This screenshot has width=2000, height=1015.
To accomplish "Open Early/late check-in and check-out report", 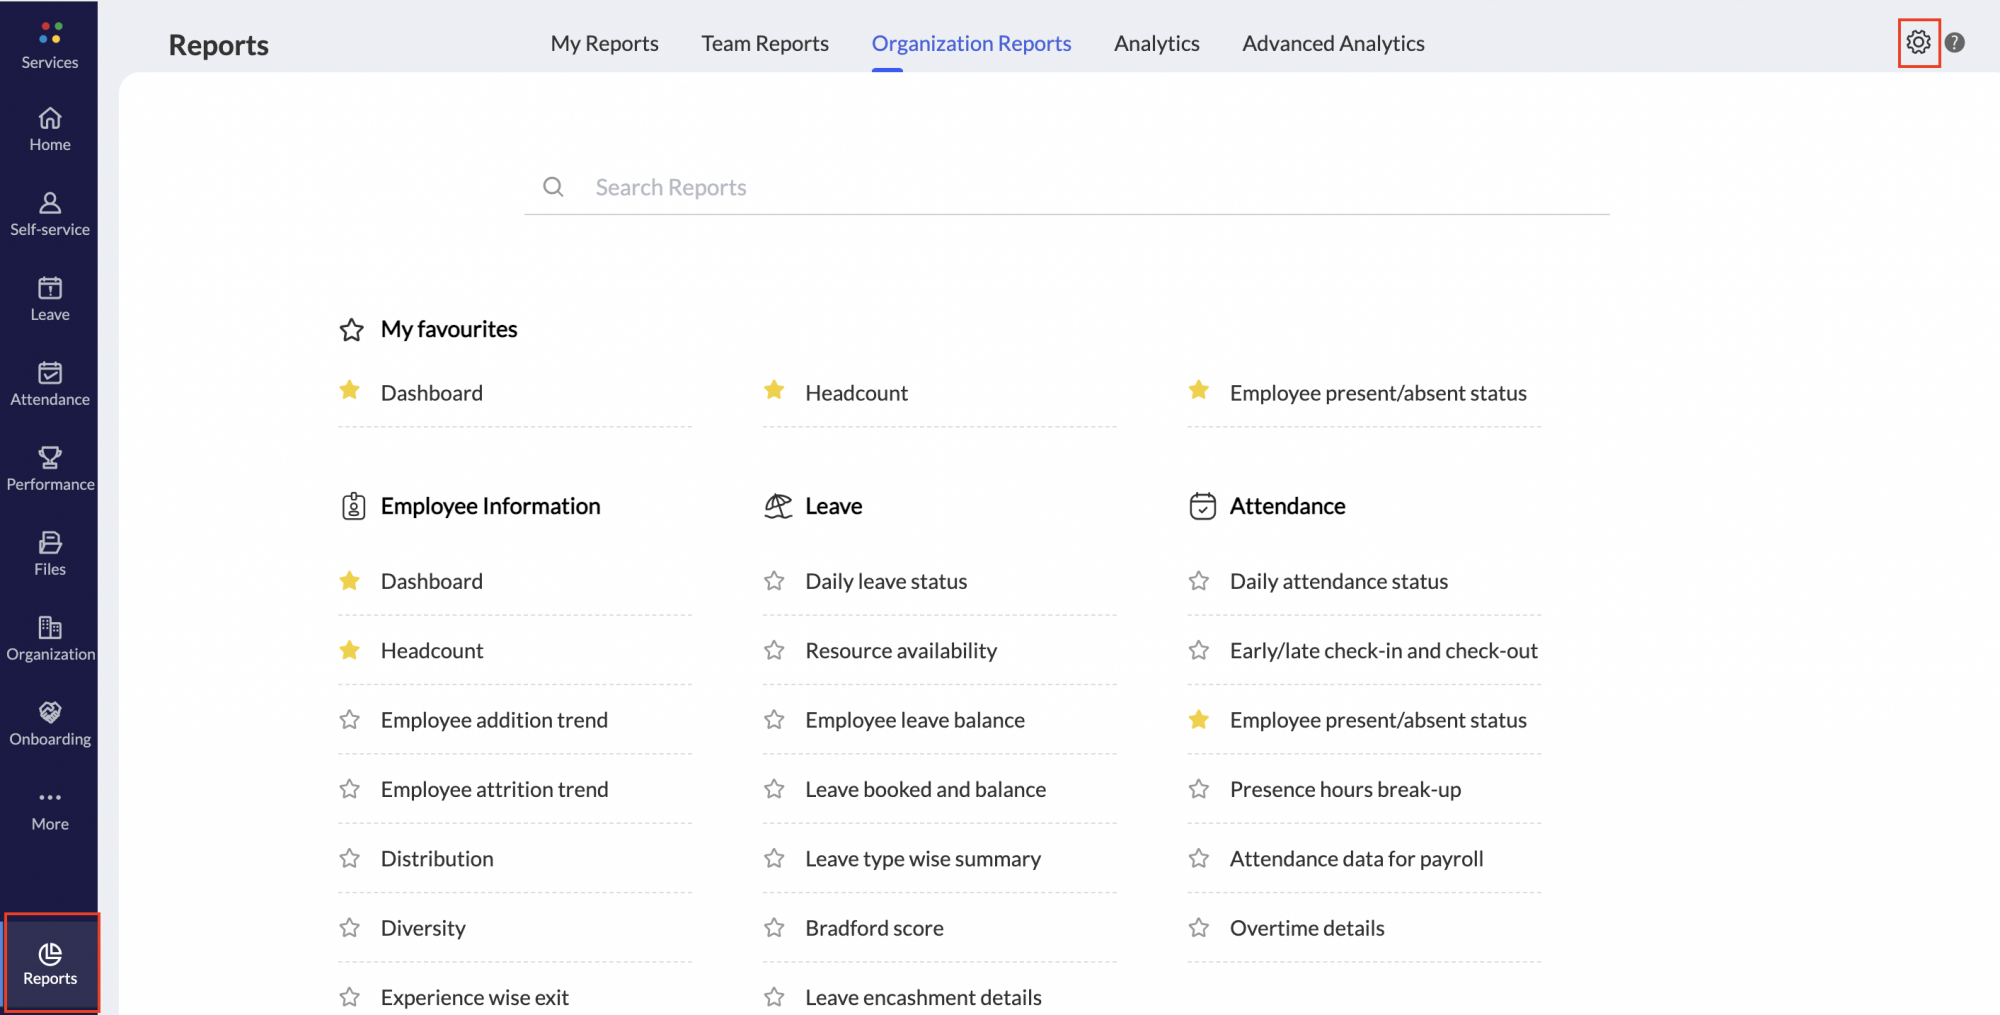I will point(1384,651).
